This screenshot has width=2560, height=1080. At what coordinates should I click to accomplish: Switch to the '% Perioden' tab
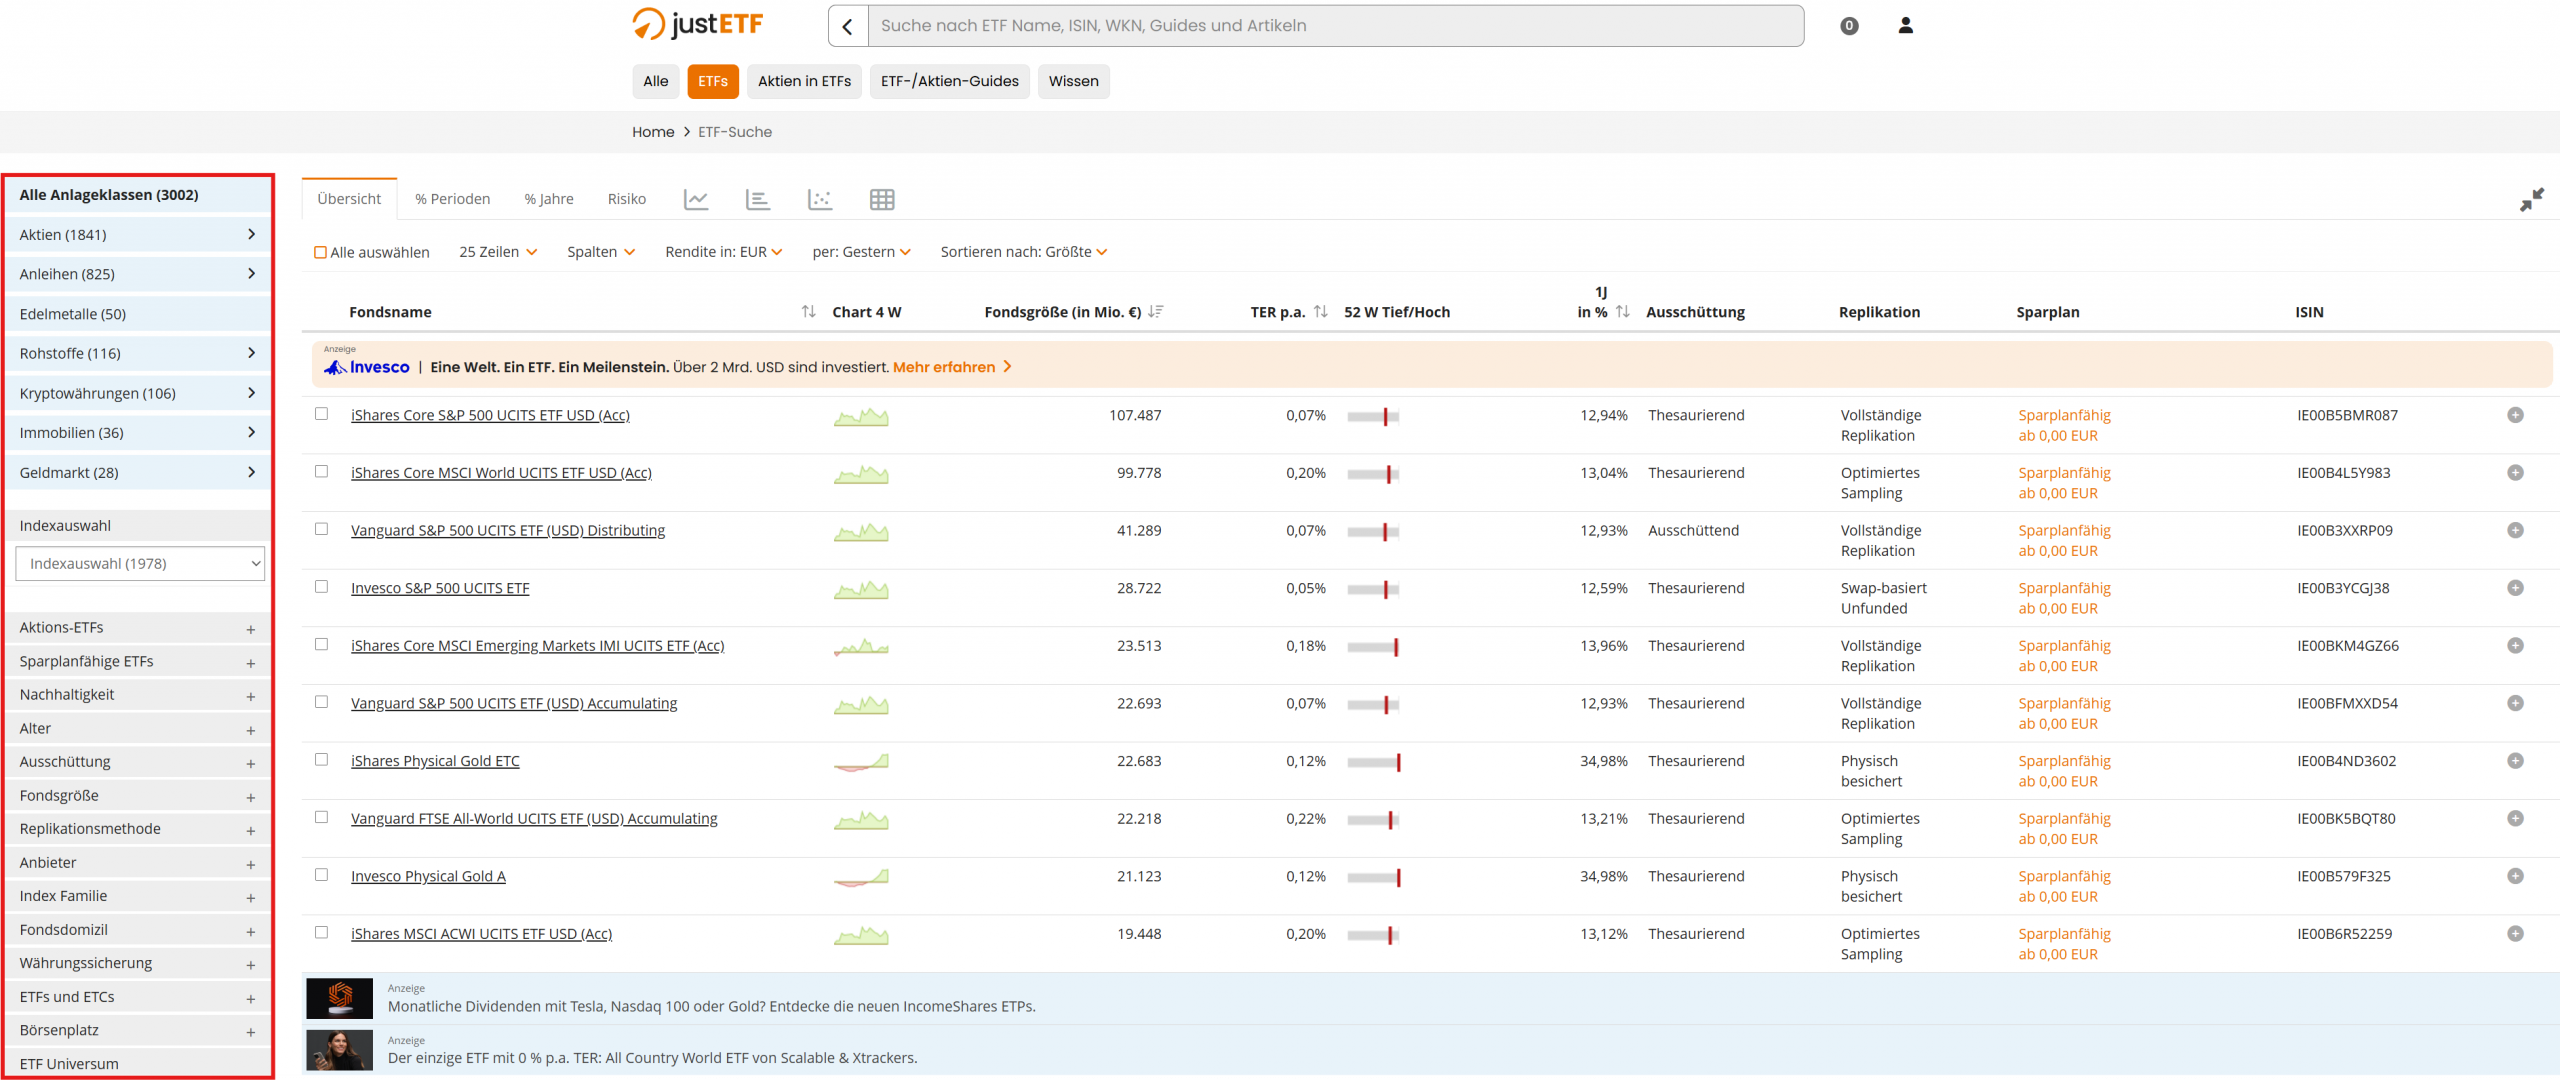pyautogui.click(x=452, y=199)
